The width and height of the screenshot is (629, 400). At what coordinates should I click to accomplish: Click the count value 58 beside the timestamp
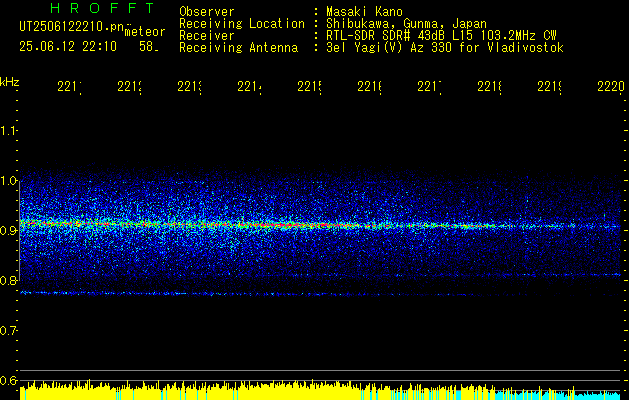coord(146,47)
